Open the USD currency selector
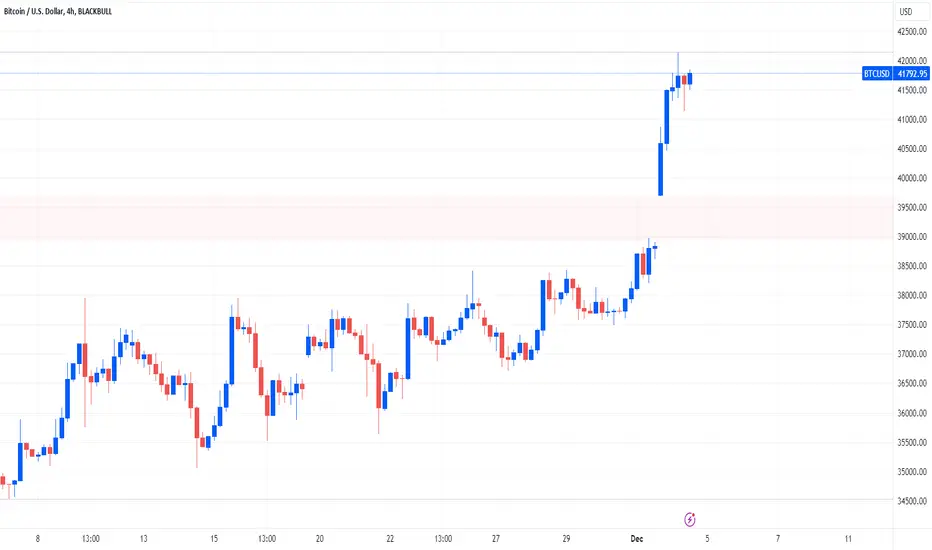The height and width of the screenshot is (550, 932). point(906,12)
